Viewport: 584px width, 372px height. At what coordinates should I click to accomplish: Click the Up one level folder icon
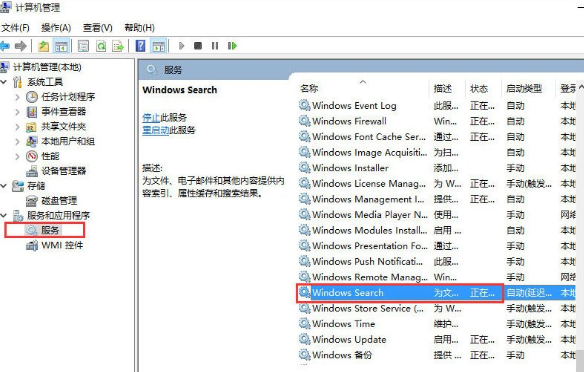click(44, 46)
